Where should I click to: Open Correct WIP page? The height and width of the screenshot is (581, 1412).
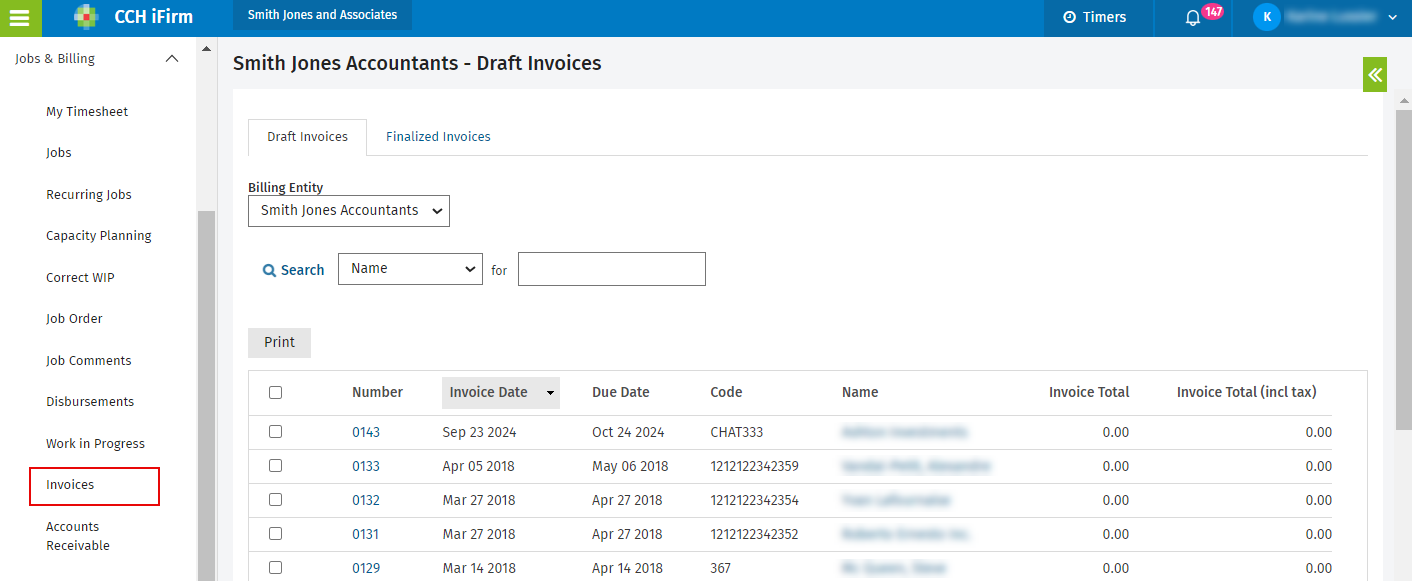[x=80, y=278]
